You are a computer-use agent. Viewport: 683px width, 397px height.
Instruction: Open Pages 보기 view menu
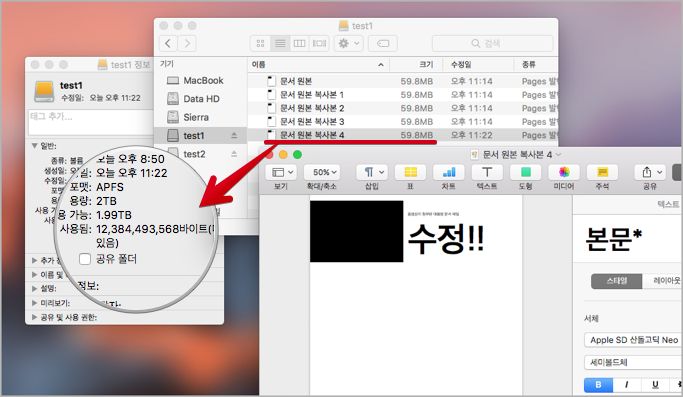(x=281, y=173)
